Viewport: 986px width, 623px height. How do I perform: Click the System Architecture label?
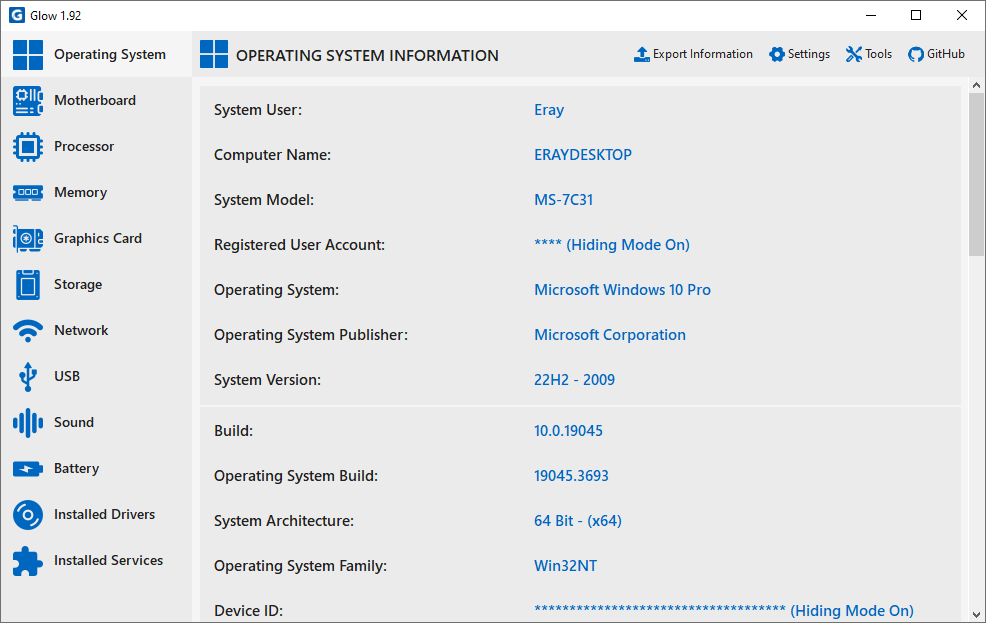284,521
